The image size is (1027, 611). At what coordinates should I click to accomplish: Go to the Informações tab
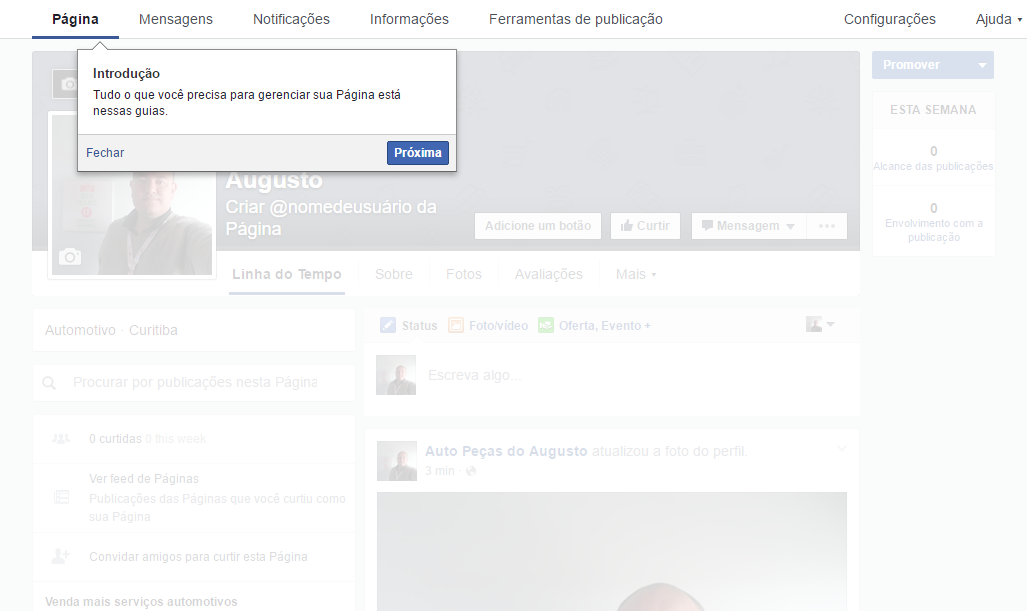point(409,19)
